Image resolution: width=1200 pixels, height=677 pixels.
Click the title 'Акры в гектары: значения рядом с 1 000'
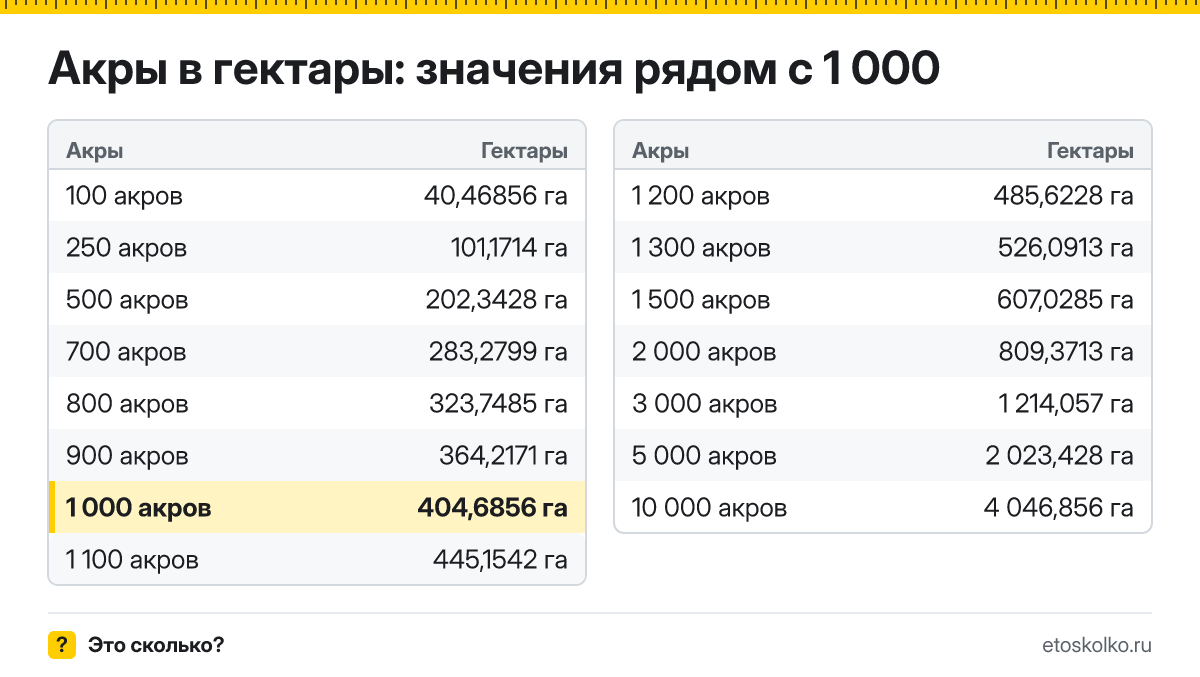click(494, 70)
